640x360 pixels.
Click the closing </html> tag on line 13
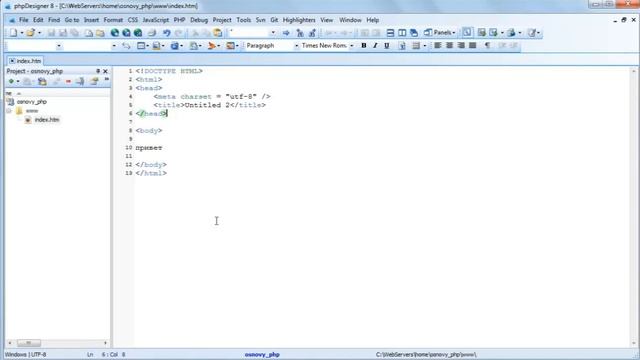[151, 173]
